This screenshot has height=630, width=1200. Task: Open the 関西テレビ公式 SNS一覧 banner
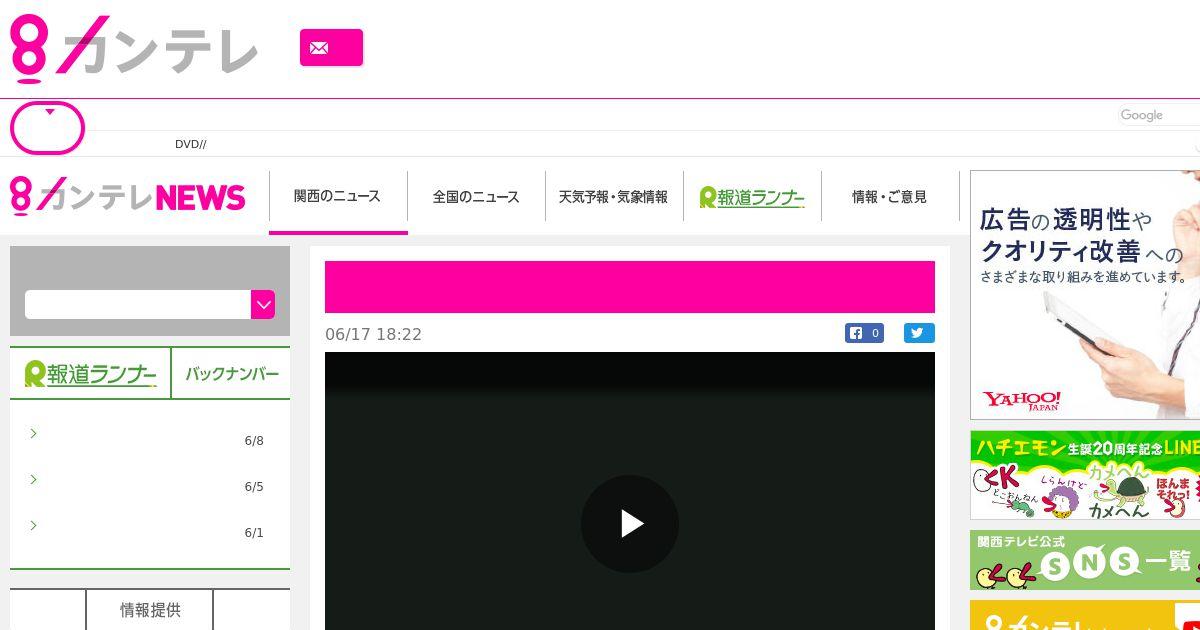pos(1085,560)
